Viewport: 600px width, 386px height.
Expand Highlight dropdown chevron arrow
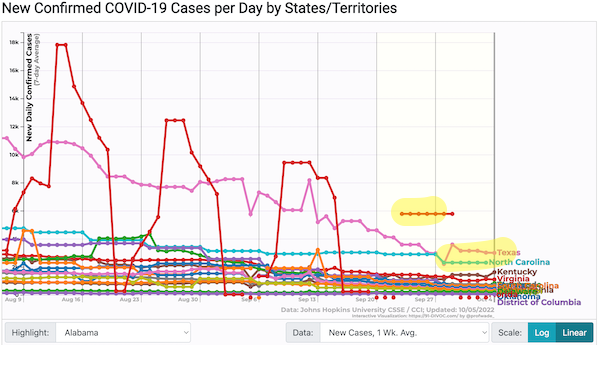click(186, 332)
